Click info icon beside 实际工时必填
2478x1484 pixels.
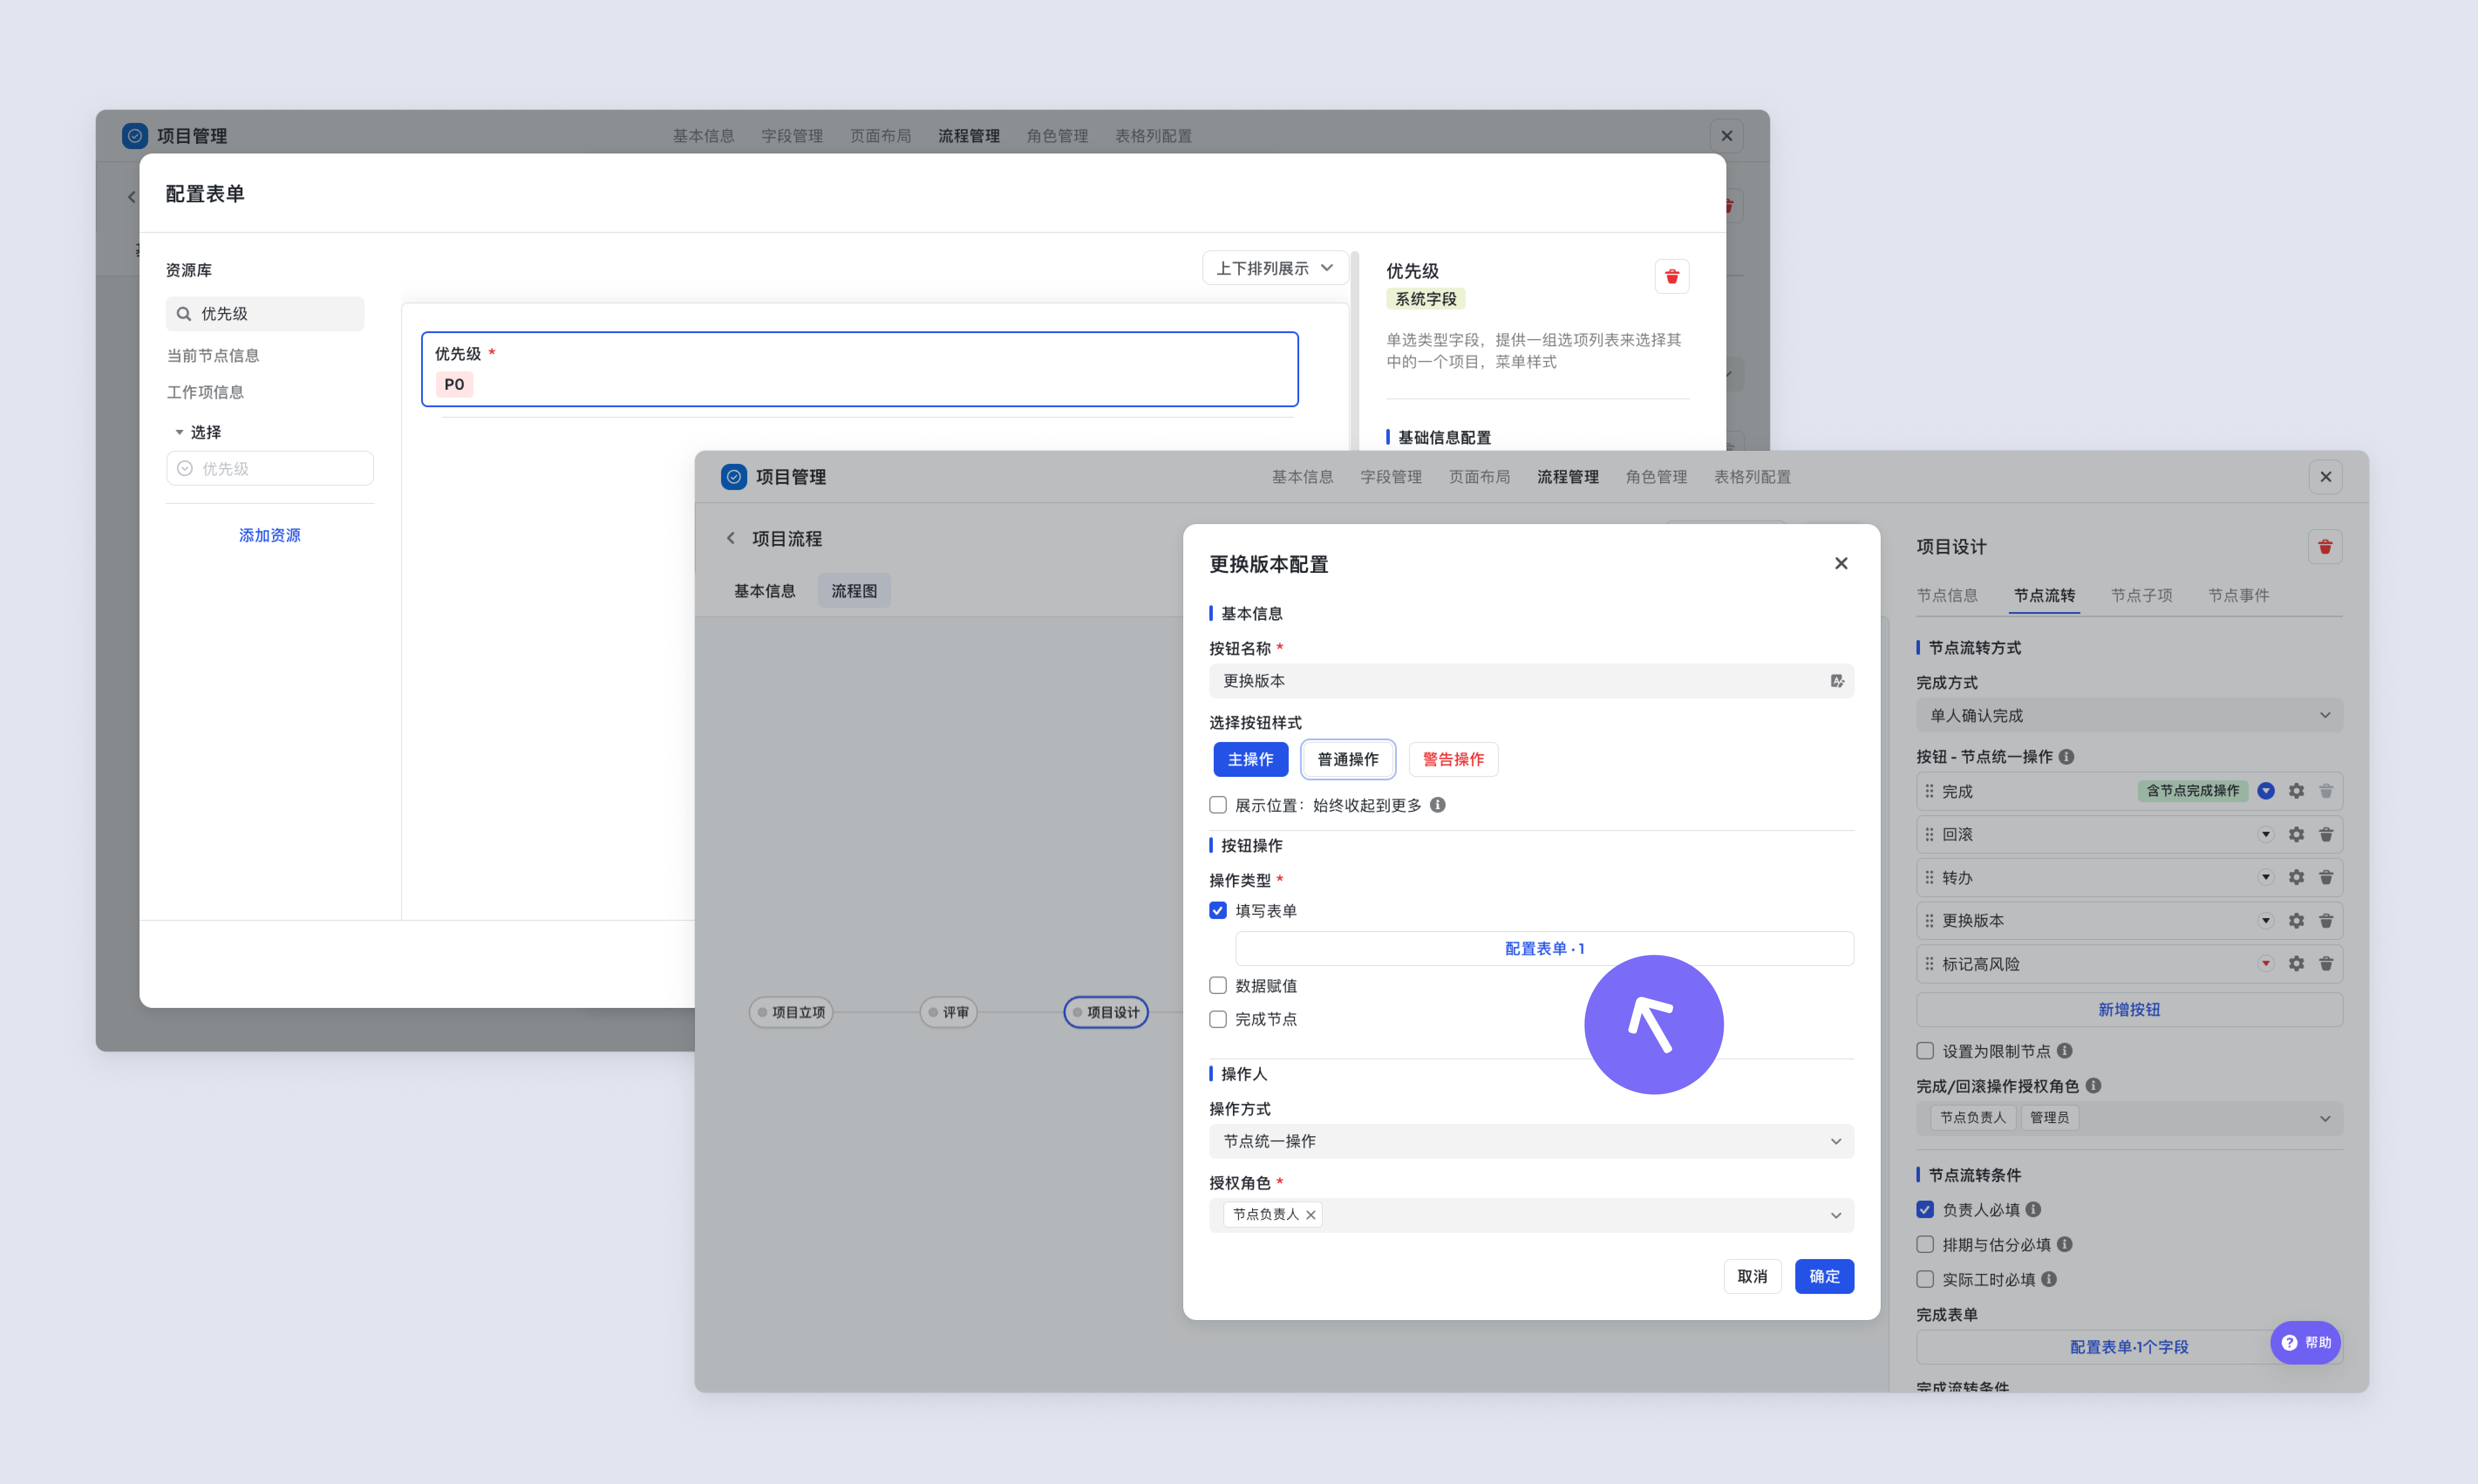tap(2049, 1279)
